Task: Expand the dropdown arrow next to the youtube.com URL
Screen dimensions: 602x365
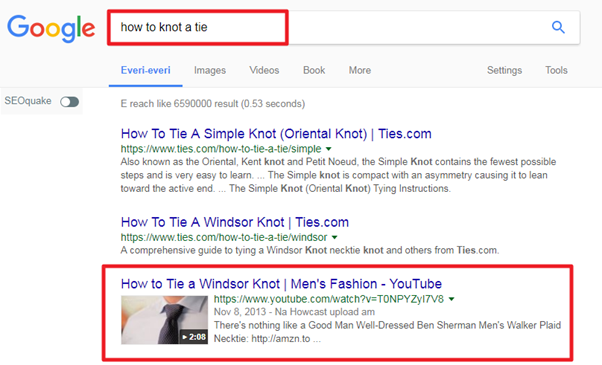Action: point(452,299)
